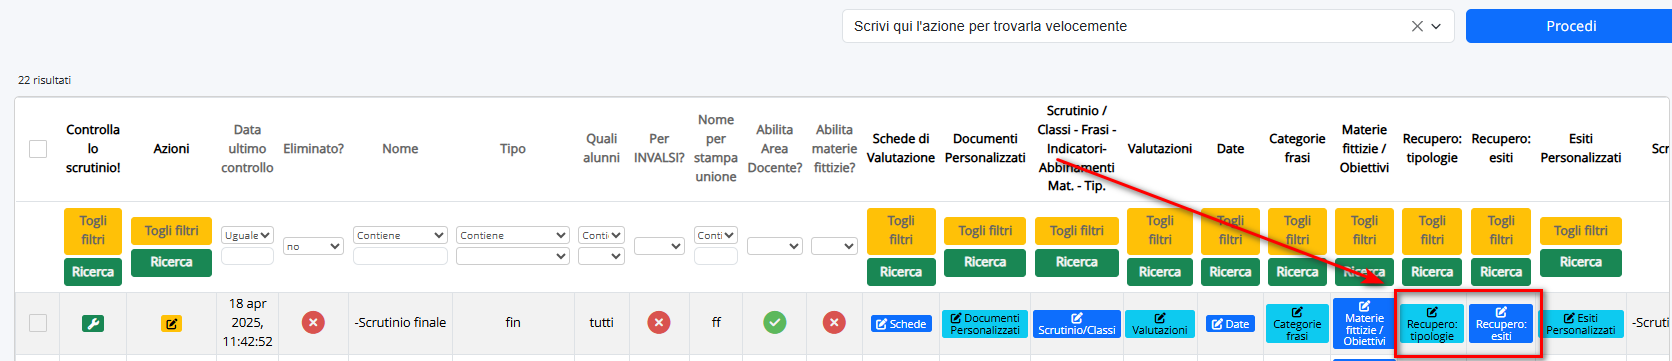Open Recupero: tipologie for Scrutinio finale
Viewport: 1672px width, 361px height.
[x=1432, y=324]
